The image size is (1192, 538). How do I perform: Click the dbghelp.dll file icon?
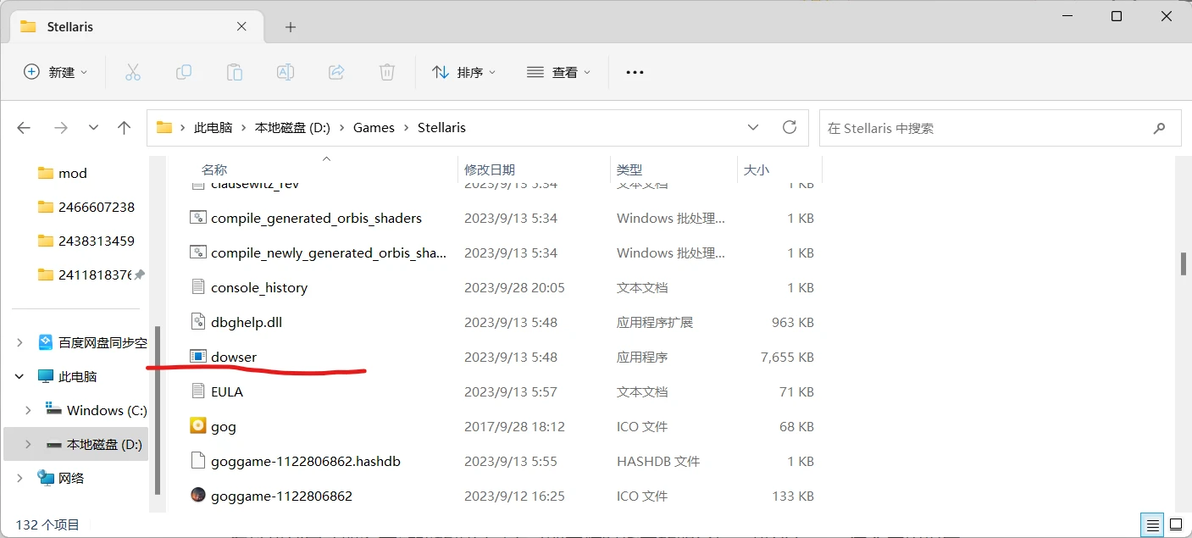click(198, 322)
